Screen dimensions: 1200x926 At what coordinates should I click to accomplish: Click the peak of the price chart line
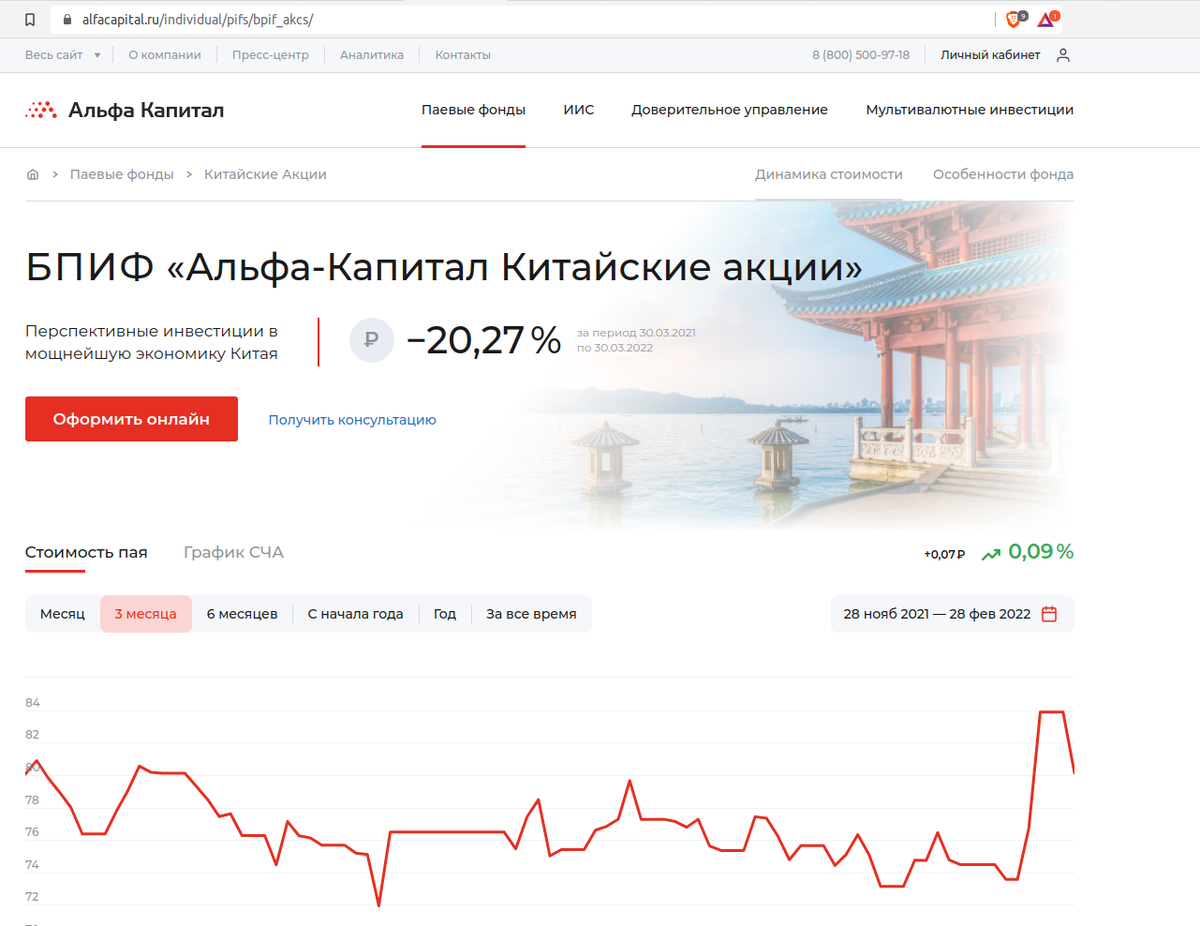click(x=1051, y=712)
